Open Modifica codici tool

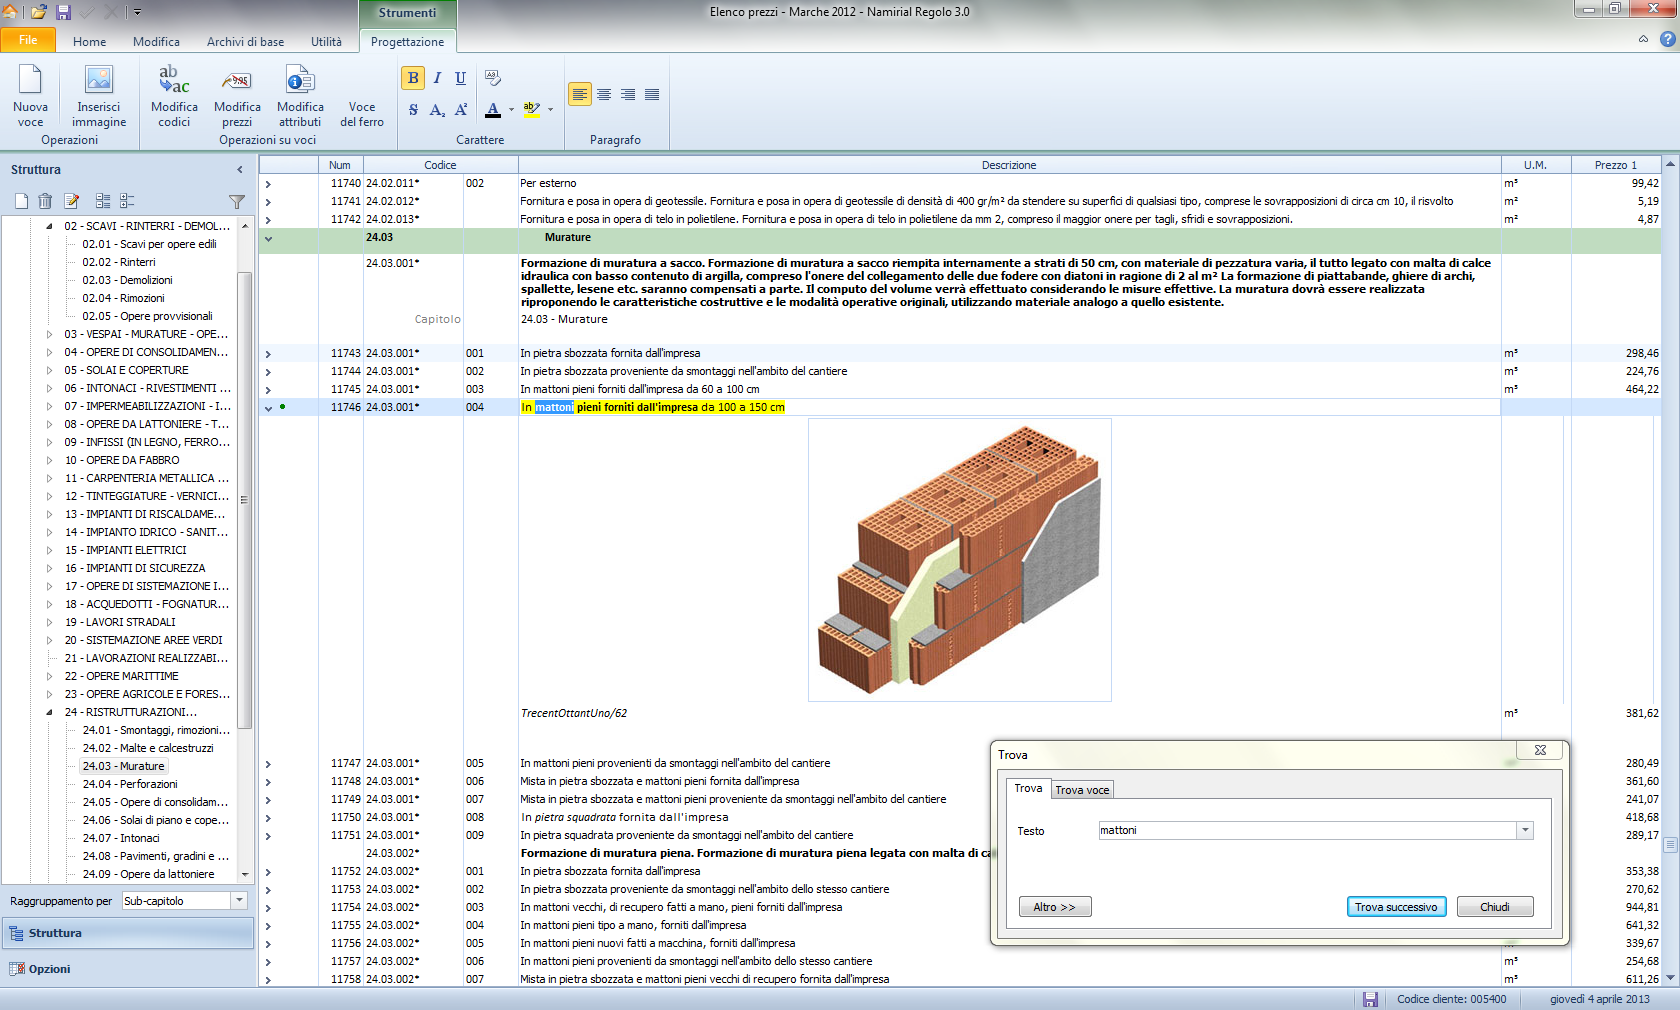coord(174,80)
